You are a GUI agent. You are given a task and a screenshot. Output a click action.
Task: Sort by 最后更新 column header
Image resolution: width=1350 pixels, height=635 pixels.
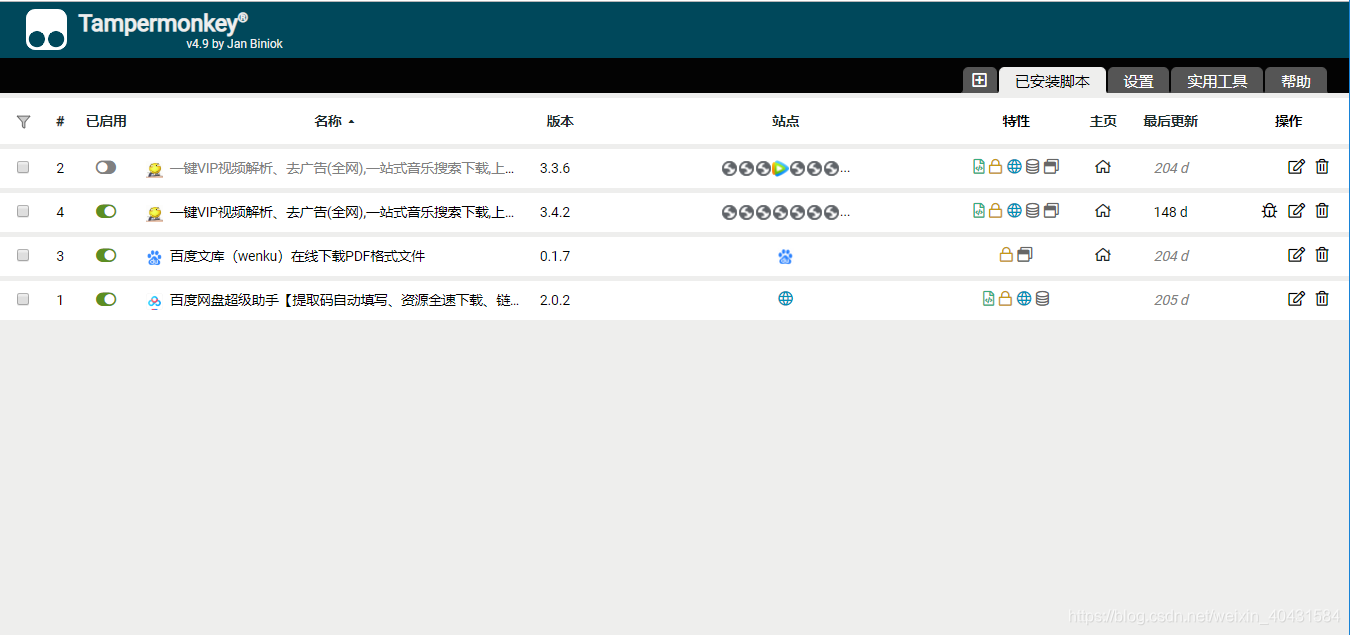click(x=1171, y=121)
